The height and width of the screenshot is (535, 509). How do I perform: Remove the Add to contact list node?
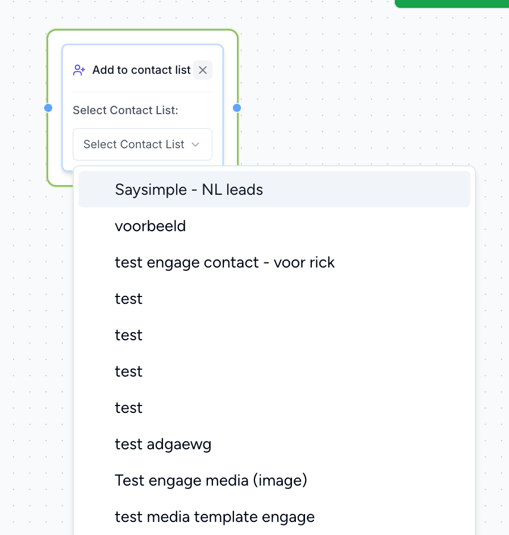pos(203,70)
